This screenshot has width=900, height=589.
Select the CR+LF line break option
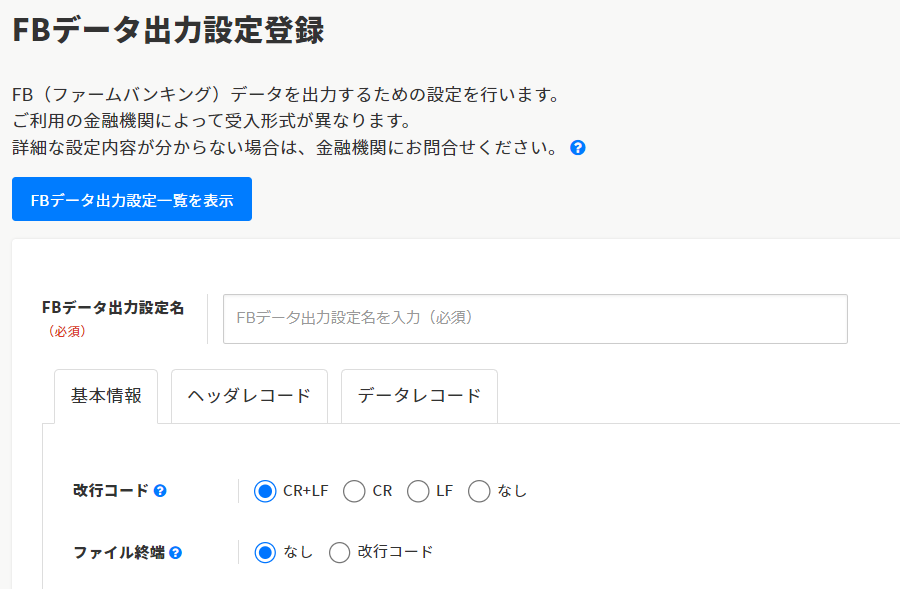click(265, 491)
